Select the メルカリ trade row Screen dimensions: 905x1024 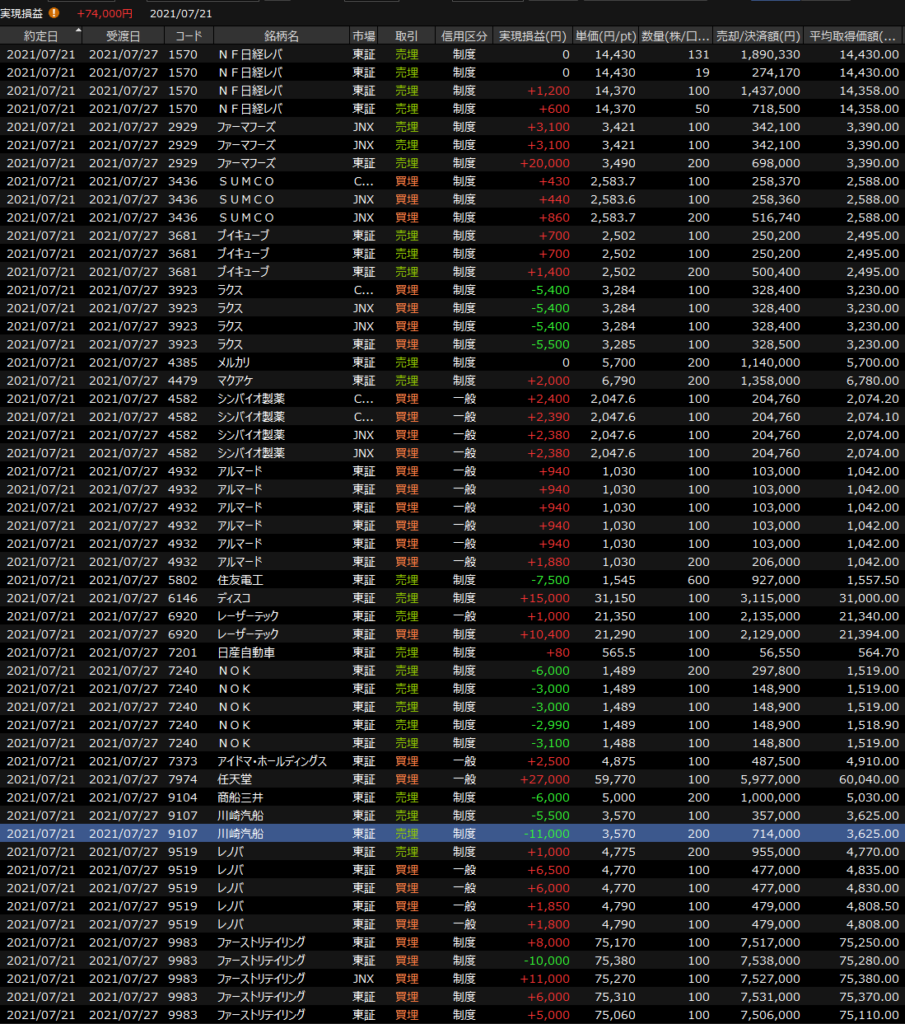click(x=452, y=362)
